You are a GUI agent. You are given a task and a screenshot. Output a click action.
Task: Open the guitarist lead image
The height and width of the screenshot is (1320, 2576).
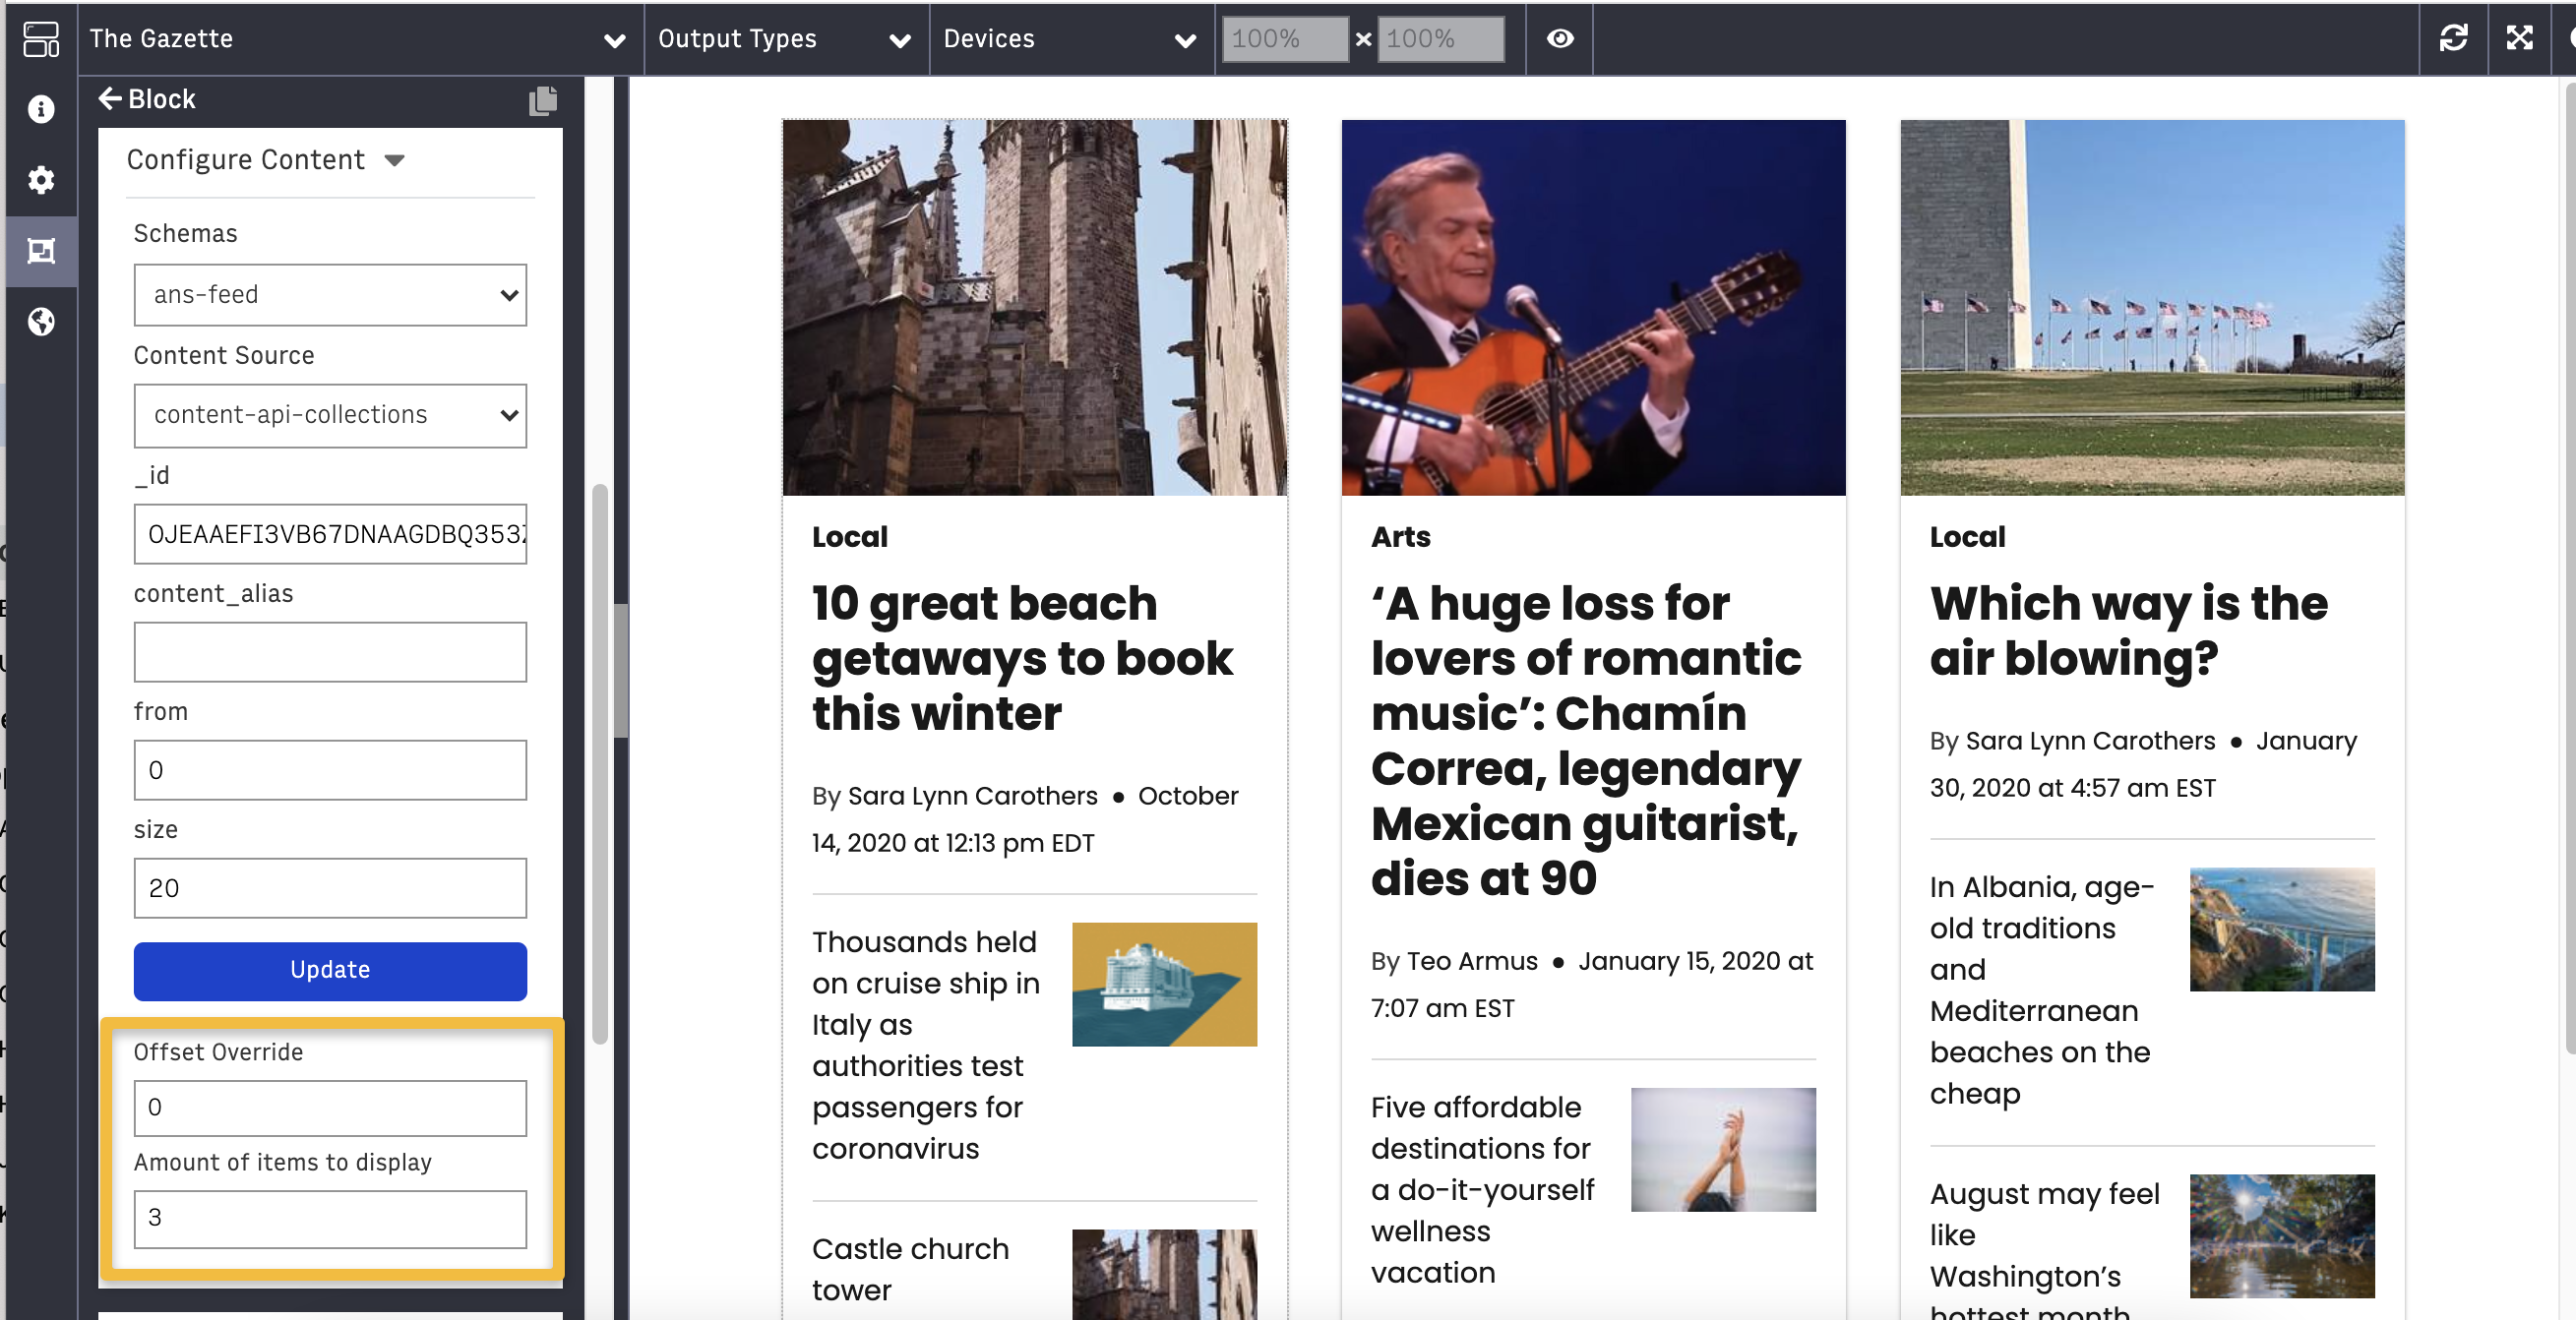pos(1593,307)
